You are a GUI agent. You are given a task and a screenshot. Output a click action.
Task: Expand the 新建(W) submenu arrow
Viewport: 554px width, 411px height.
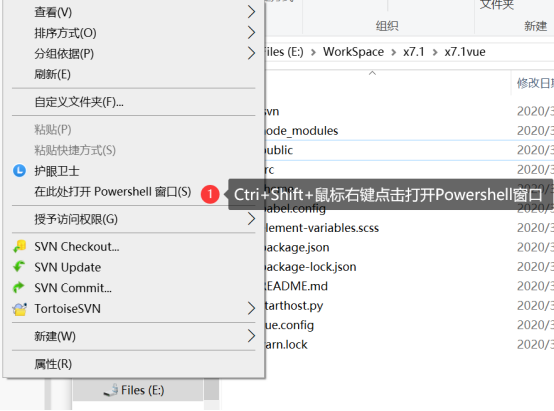click(x=251, y=336)
